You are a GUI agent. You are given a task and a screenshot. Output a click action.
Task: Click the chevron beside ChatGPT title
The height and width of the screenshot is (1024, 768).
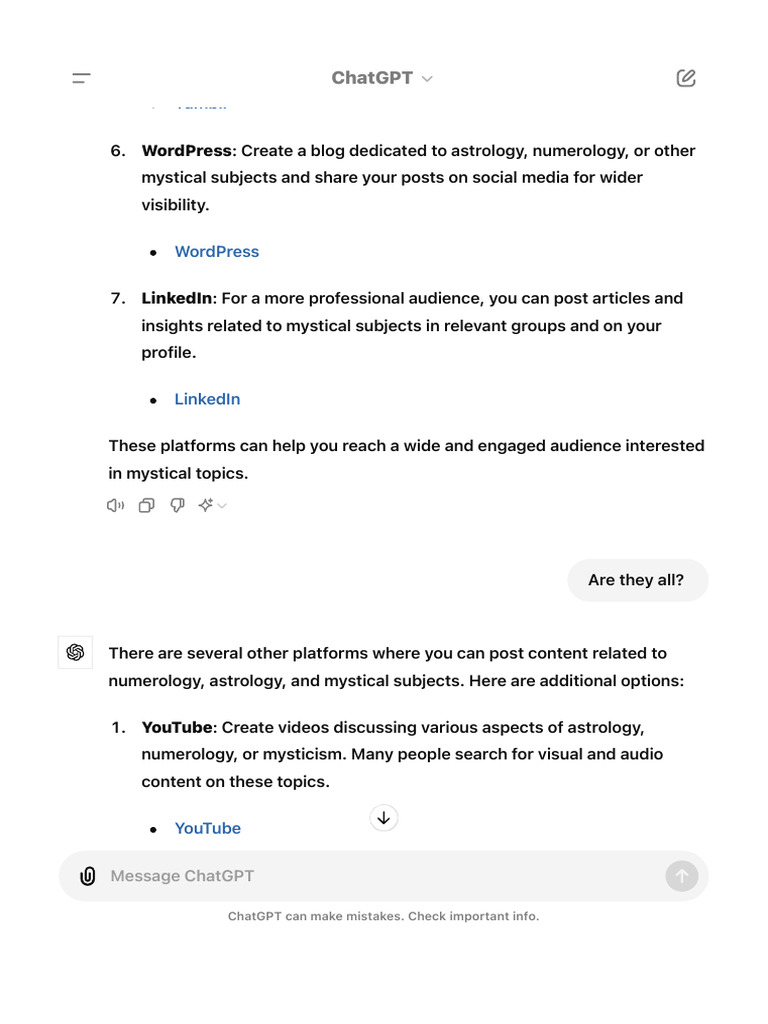(427, 79)
